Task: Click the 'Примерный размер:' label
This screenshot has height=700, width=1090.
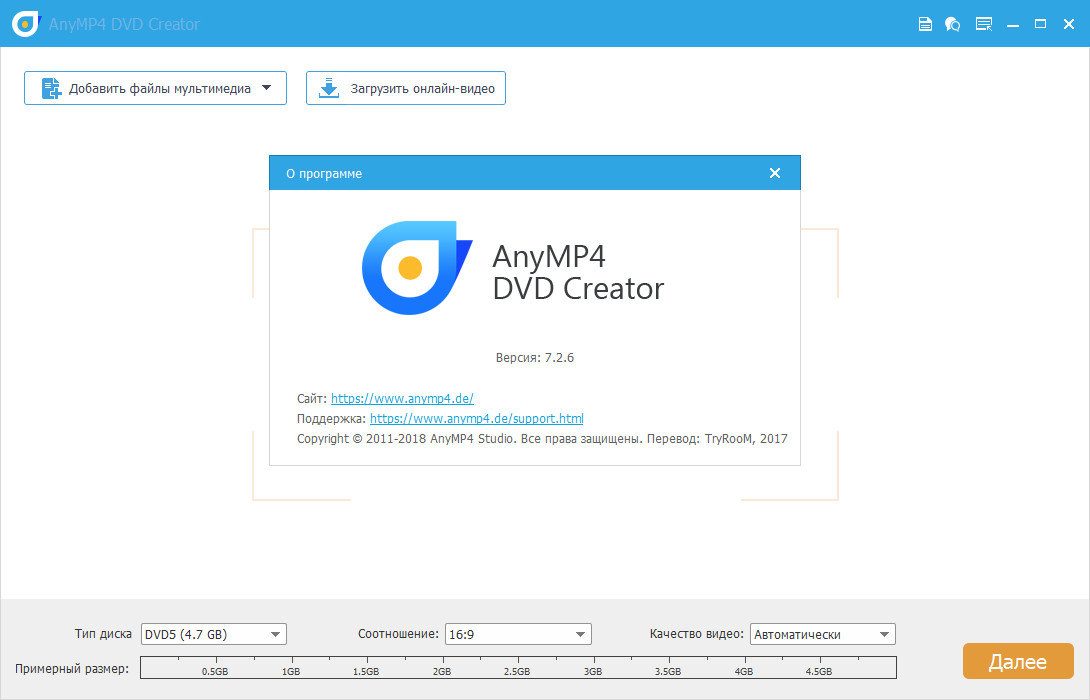Action: point(72,669)
